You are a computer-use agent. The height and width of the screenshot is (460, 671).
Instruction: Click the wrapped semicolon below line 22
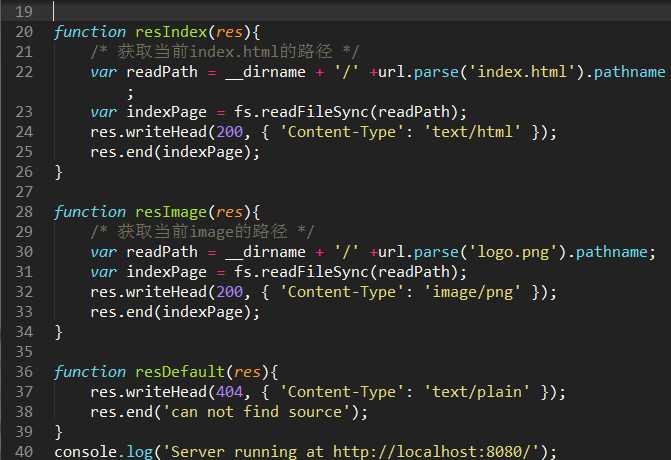(x=131, y=93)
